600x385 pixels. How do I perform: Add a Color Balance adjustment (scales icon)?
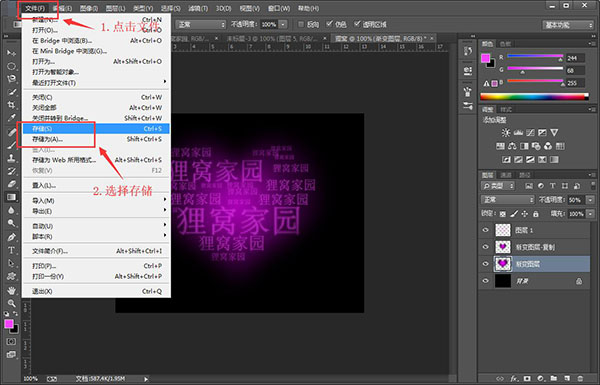point(512,146)
